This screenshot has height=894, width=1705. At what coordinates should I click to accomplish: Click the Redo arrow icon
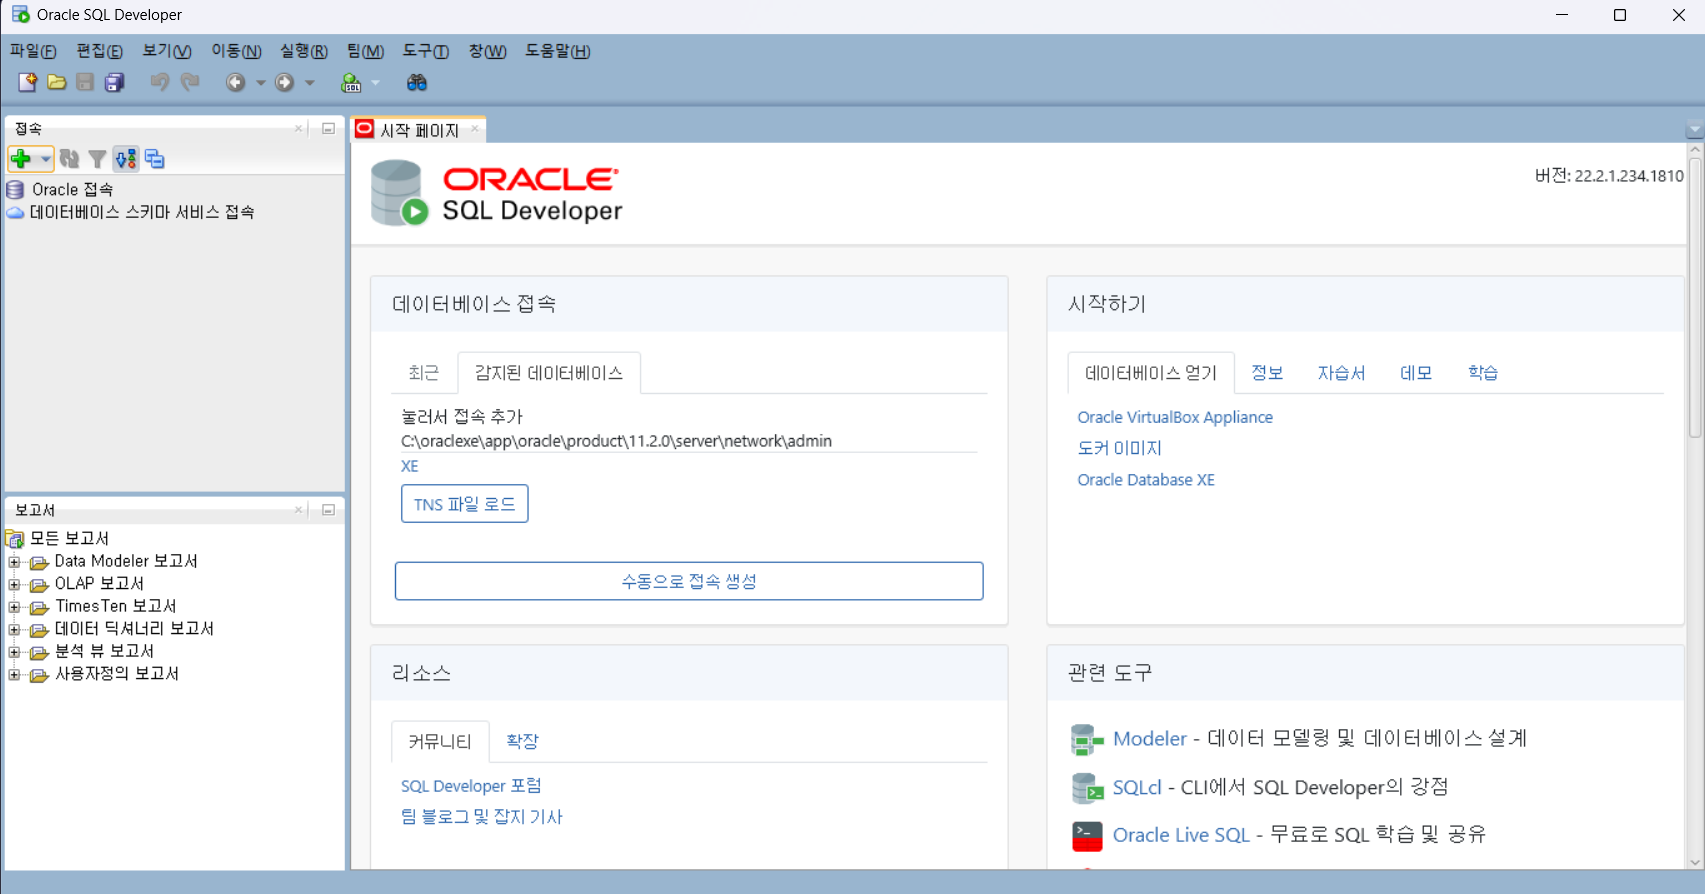coord(190,82)
